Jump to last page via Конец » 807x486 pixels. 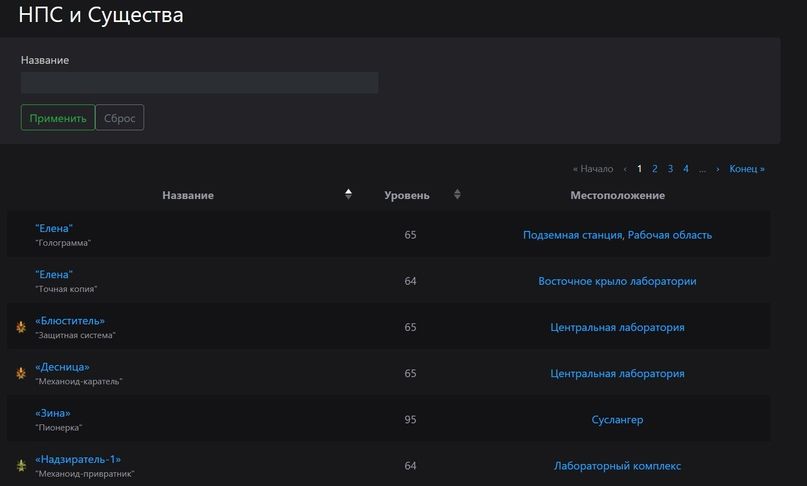[x=747, y=168]
